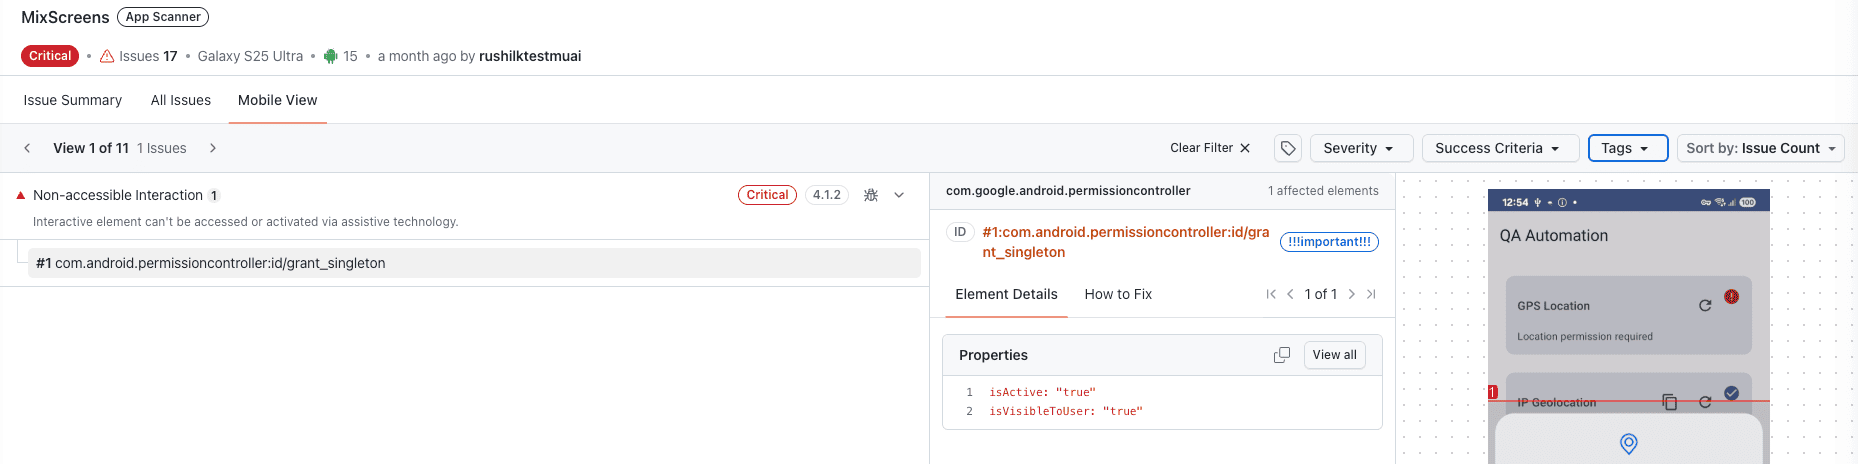Click red issue marker on GPS Location card
Image resolution: width=1858 pixels, height=464 pixels.
(x=1731, y=297)
